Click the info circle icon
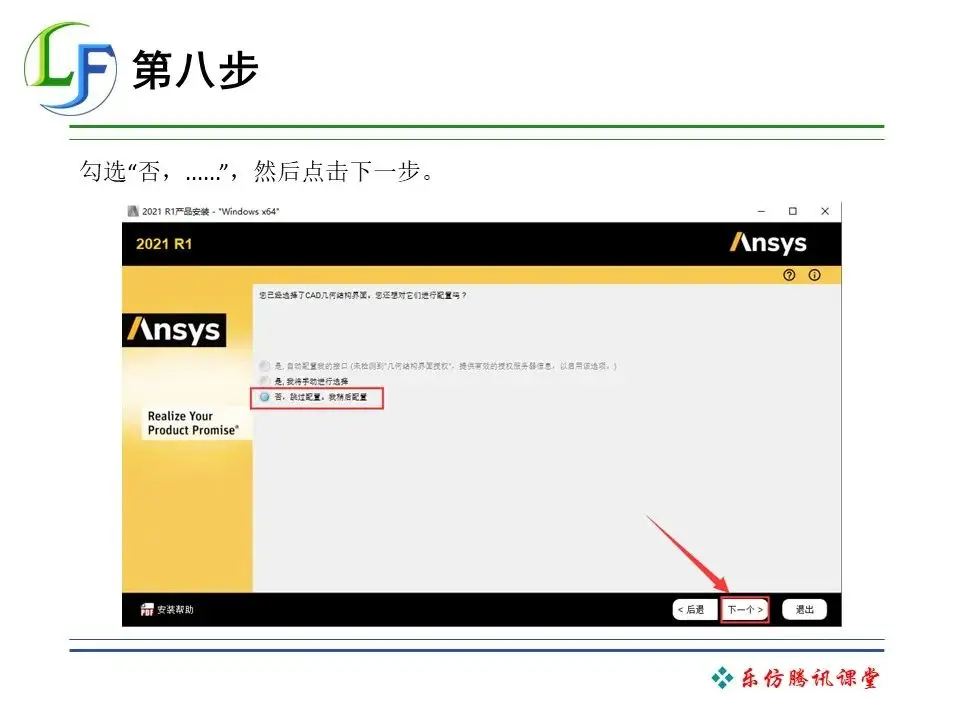 [814, 275]
